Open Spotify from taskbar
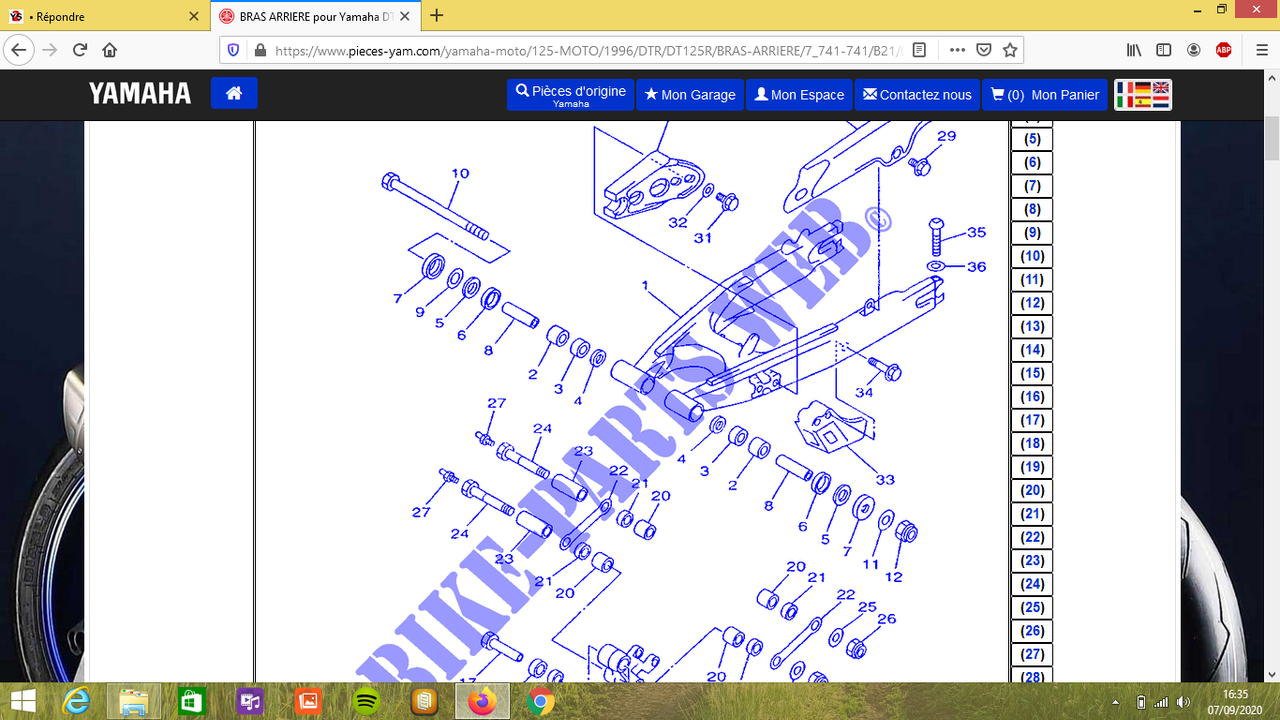The image size is (1280, 720). tap(366, 702)
